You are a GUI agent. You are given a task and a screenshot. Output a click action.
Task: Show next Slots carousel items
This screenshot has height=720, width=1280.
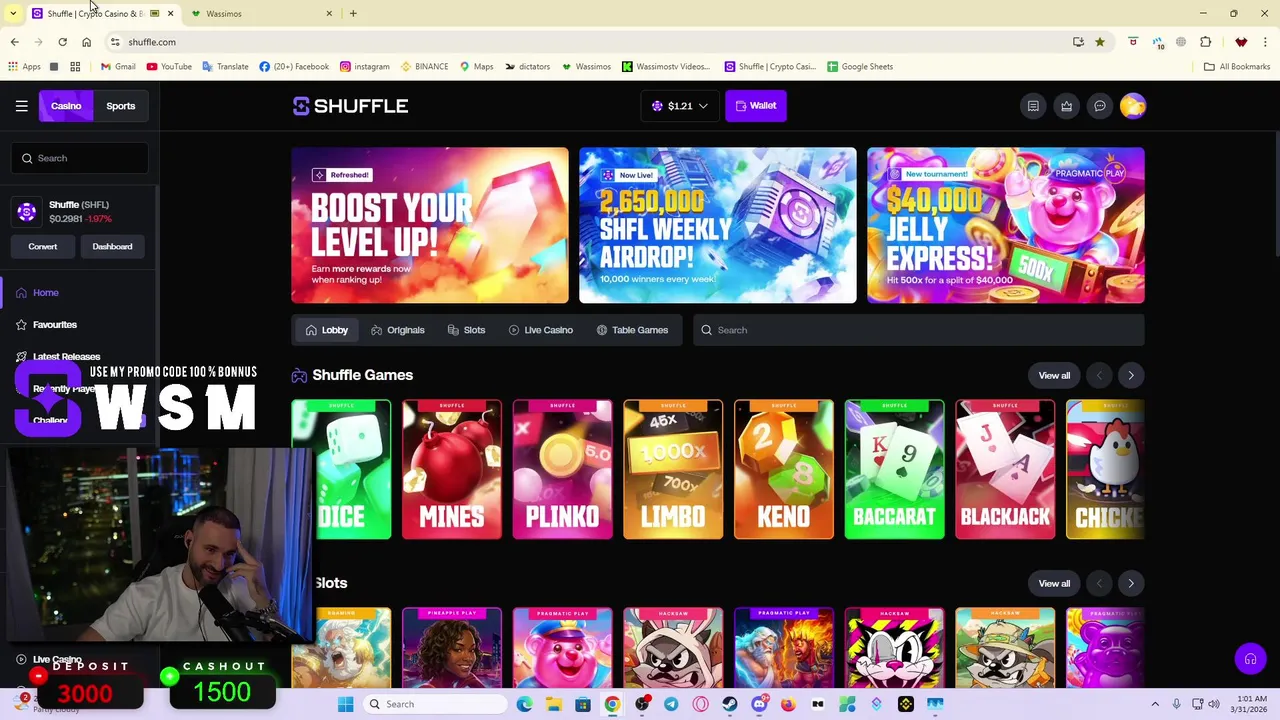[1131, 584]
